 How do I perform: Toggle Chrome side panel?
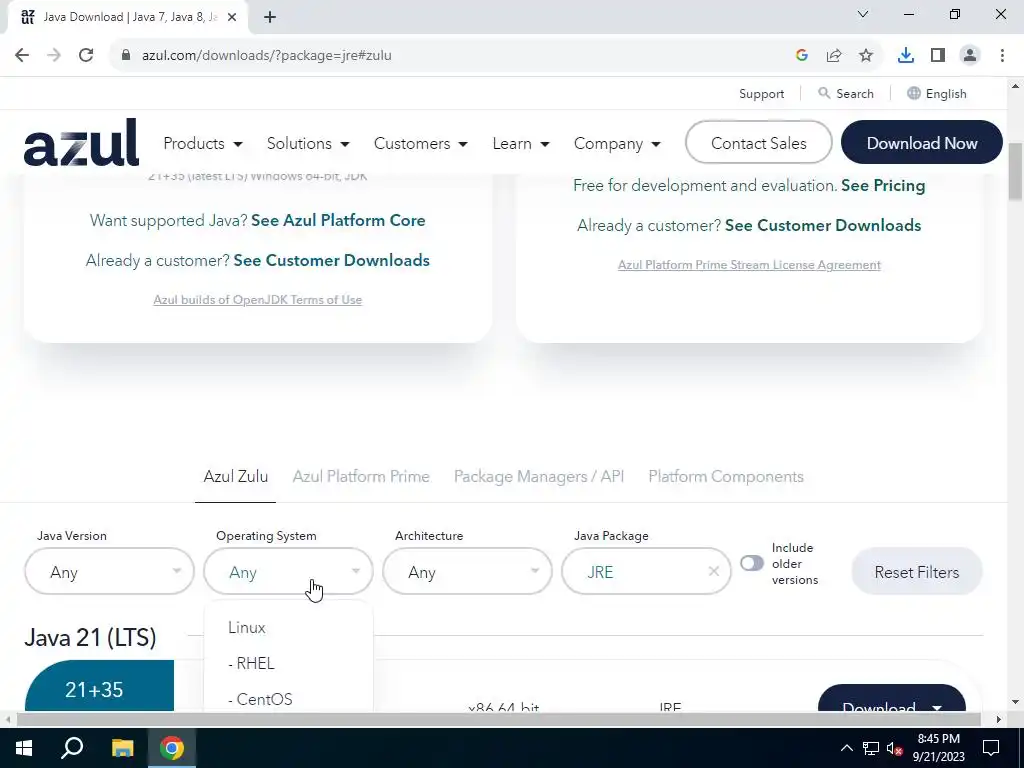point(938,56)
